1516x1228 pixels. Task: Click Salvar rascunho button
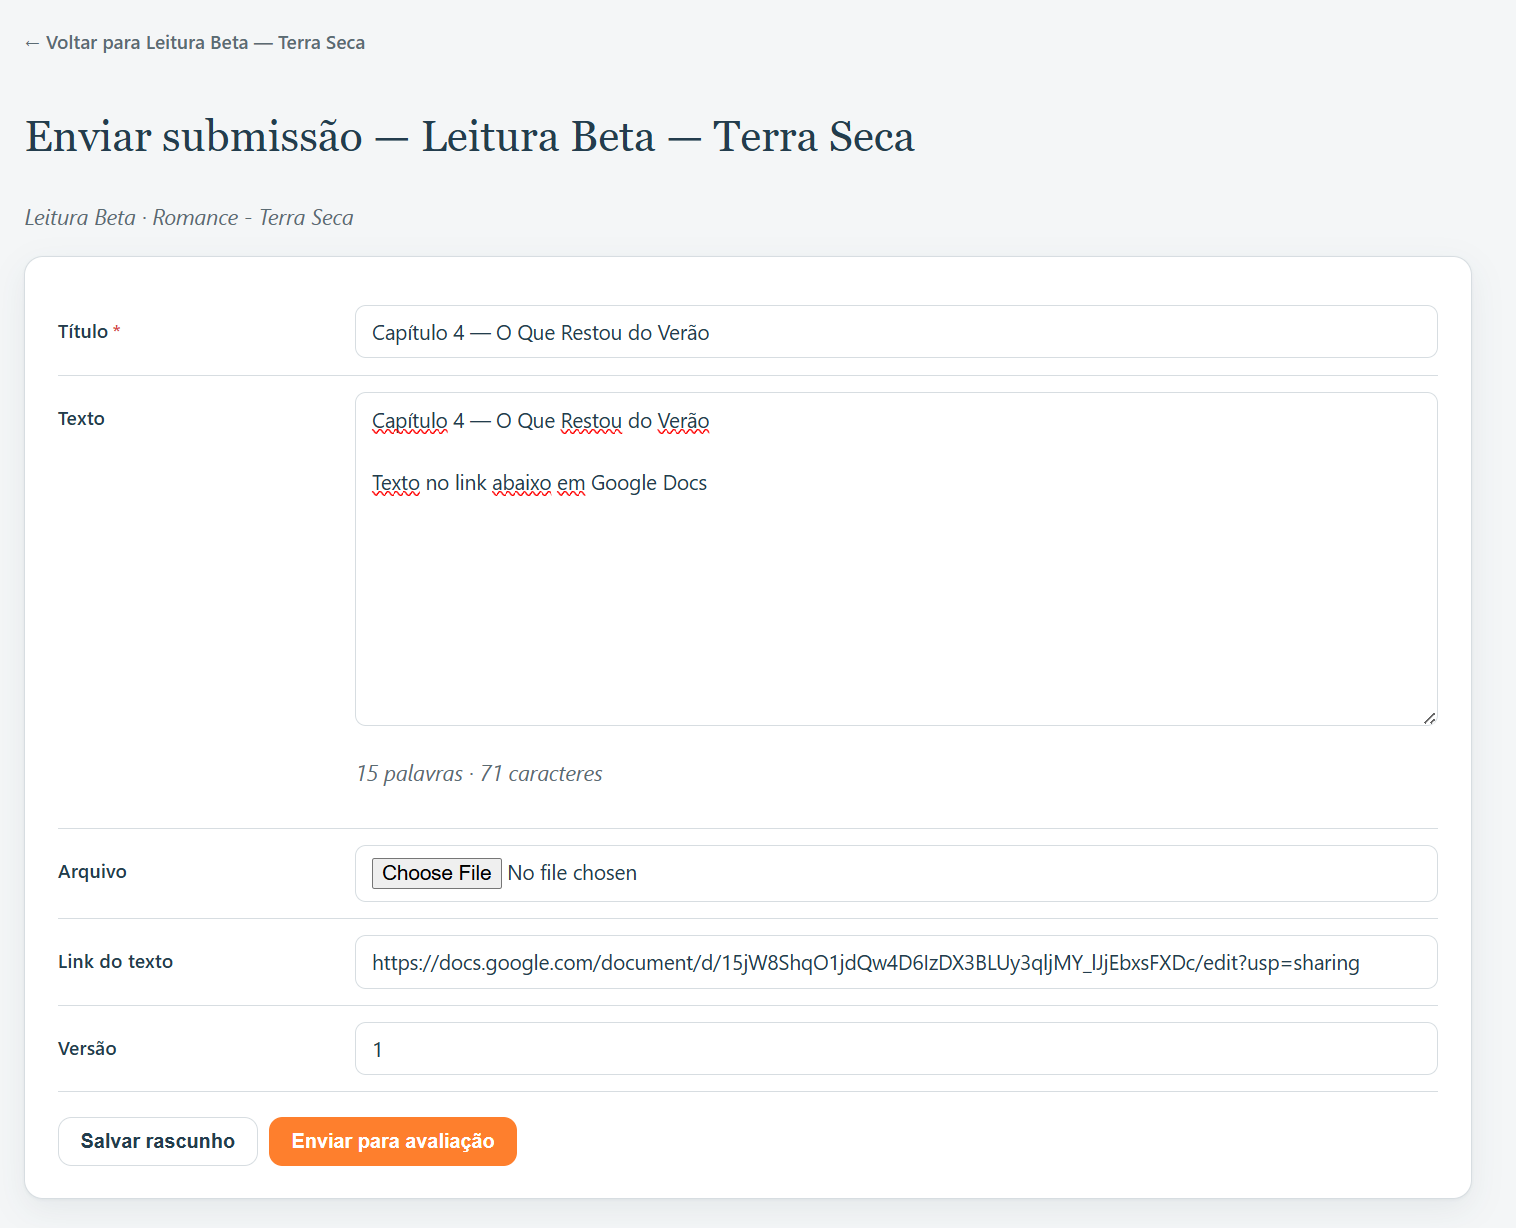pyautogui.click(x=158, y=1141)
